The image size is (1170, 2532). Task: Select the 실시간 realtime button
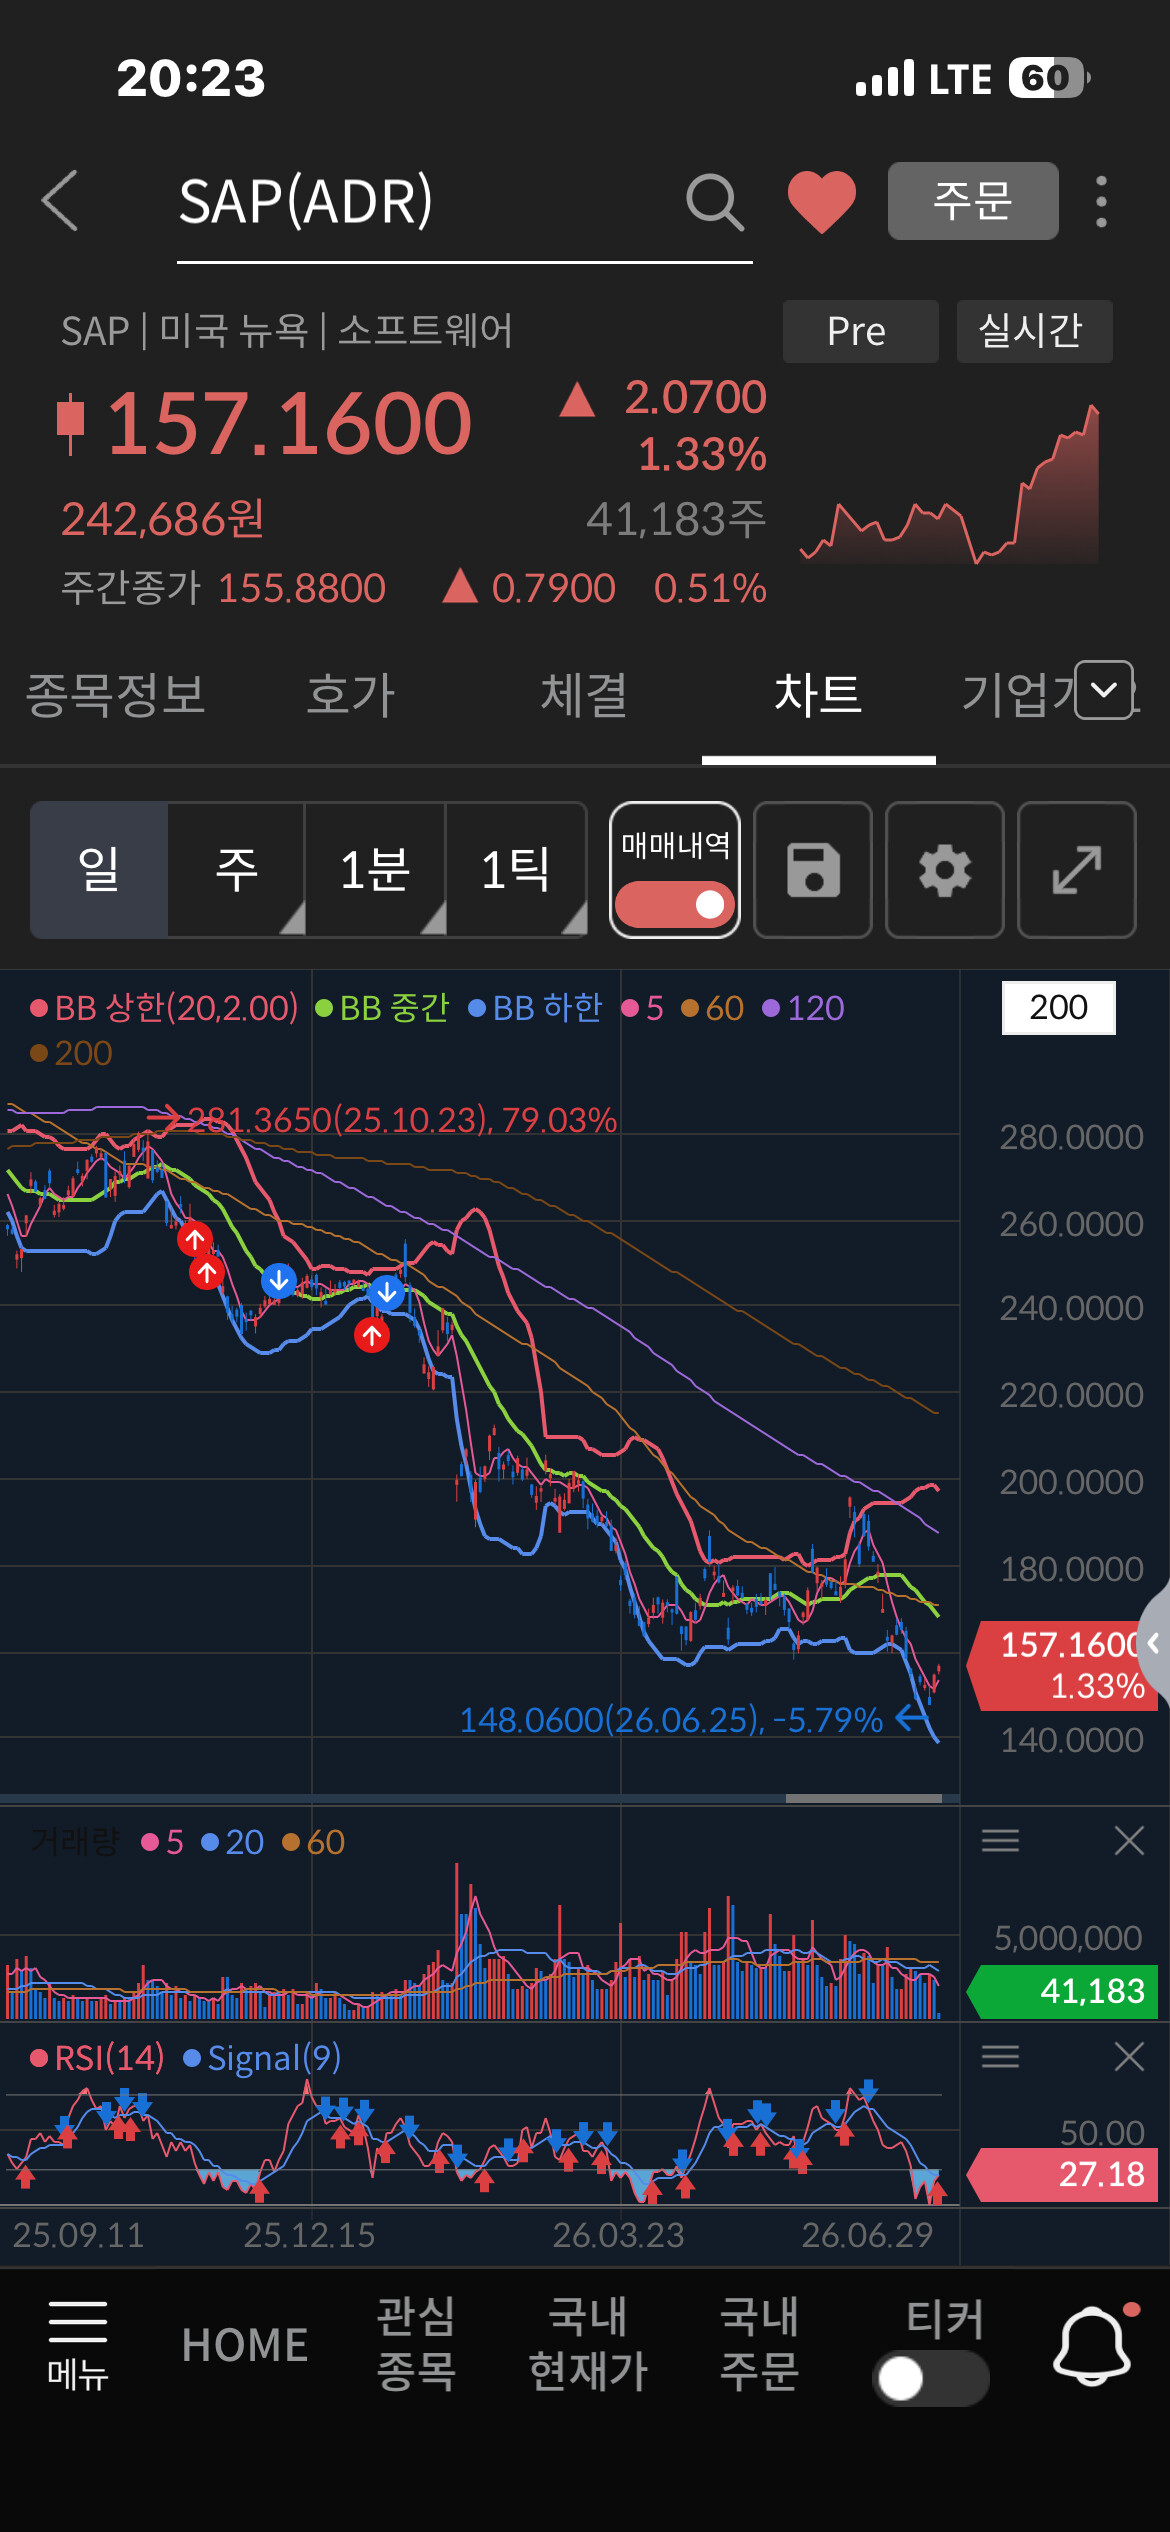[1035, 331]
